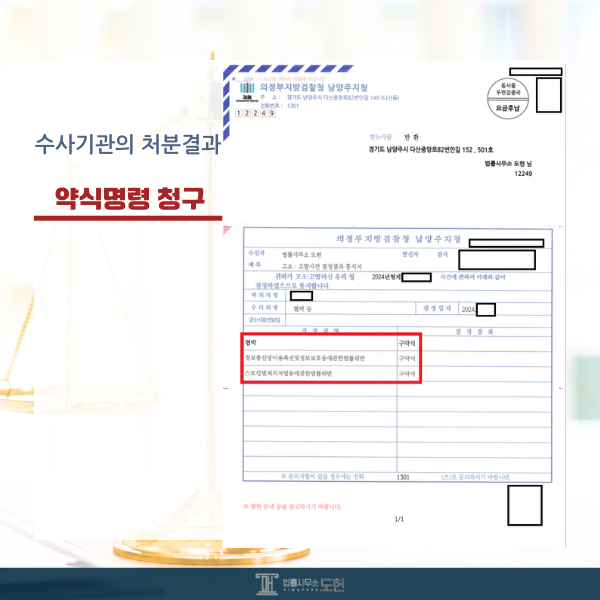
Task: Click the page number '1/1'
Action: click(x=399, y=519)
